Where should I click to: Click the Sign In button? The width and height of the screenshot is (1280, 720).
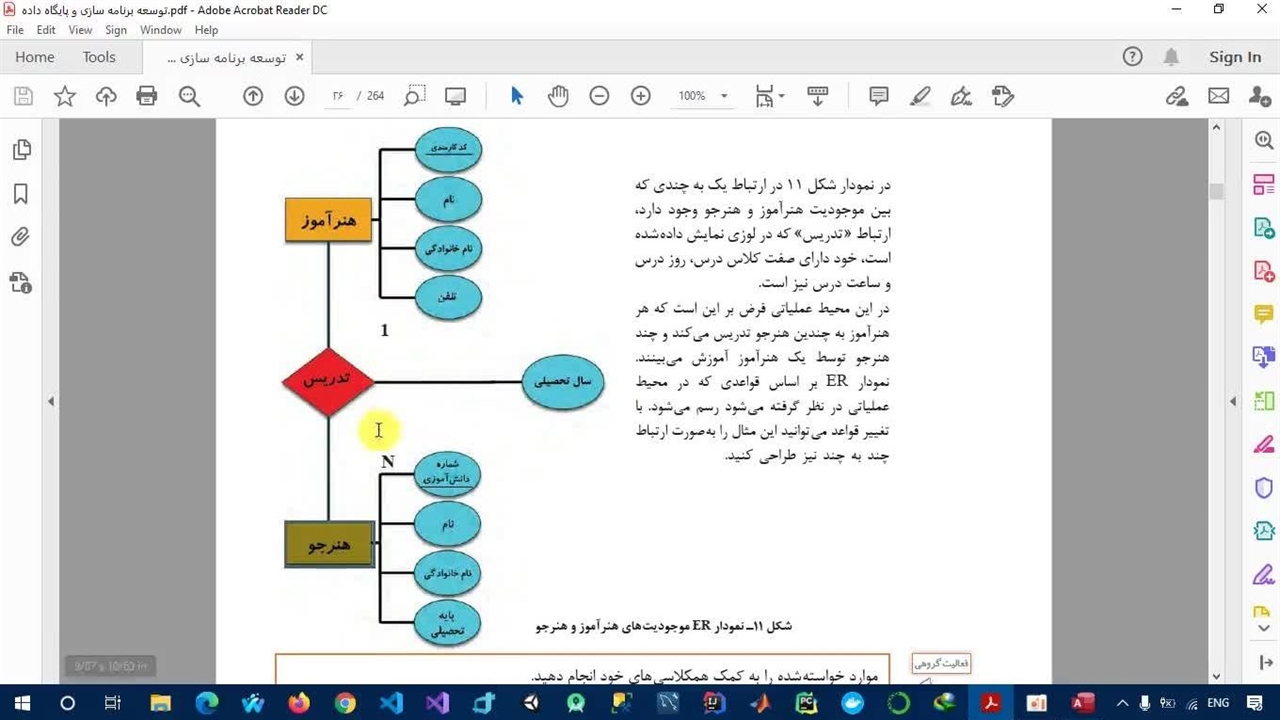coord(1235,57)
